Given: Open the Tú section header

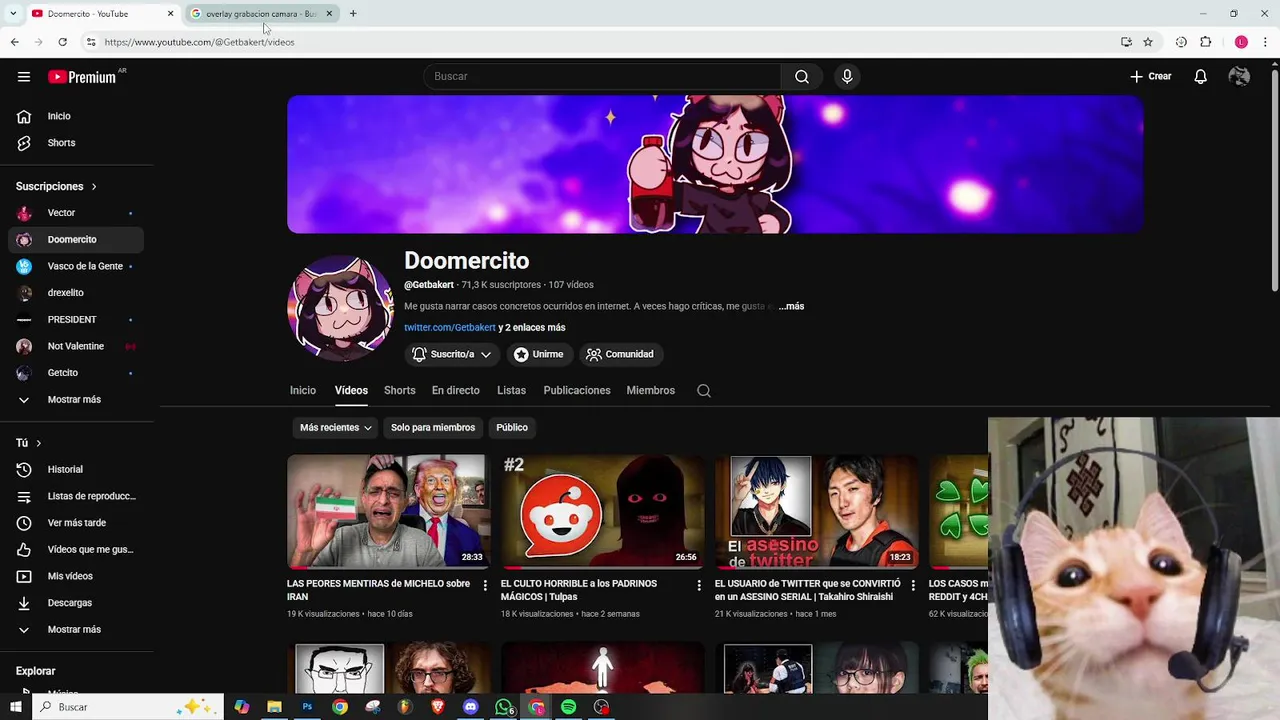Looking at the screenshot, I should 29,443.
